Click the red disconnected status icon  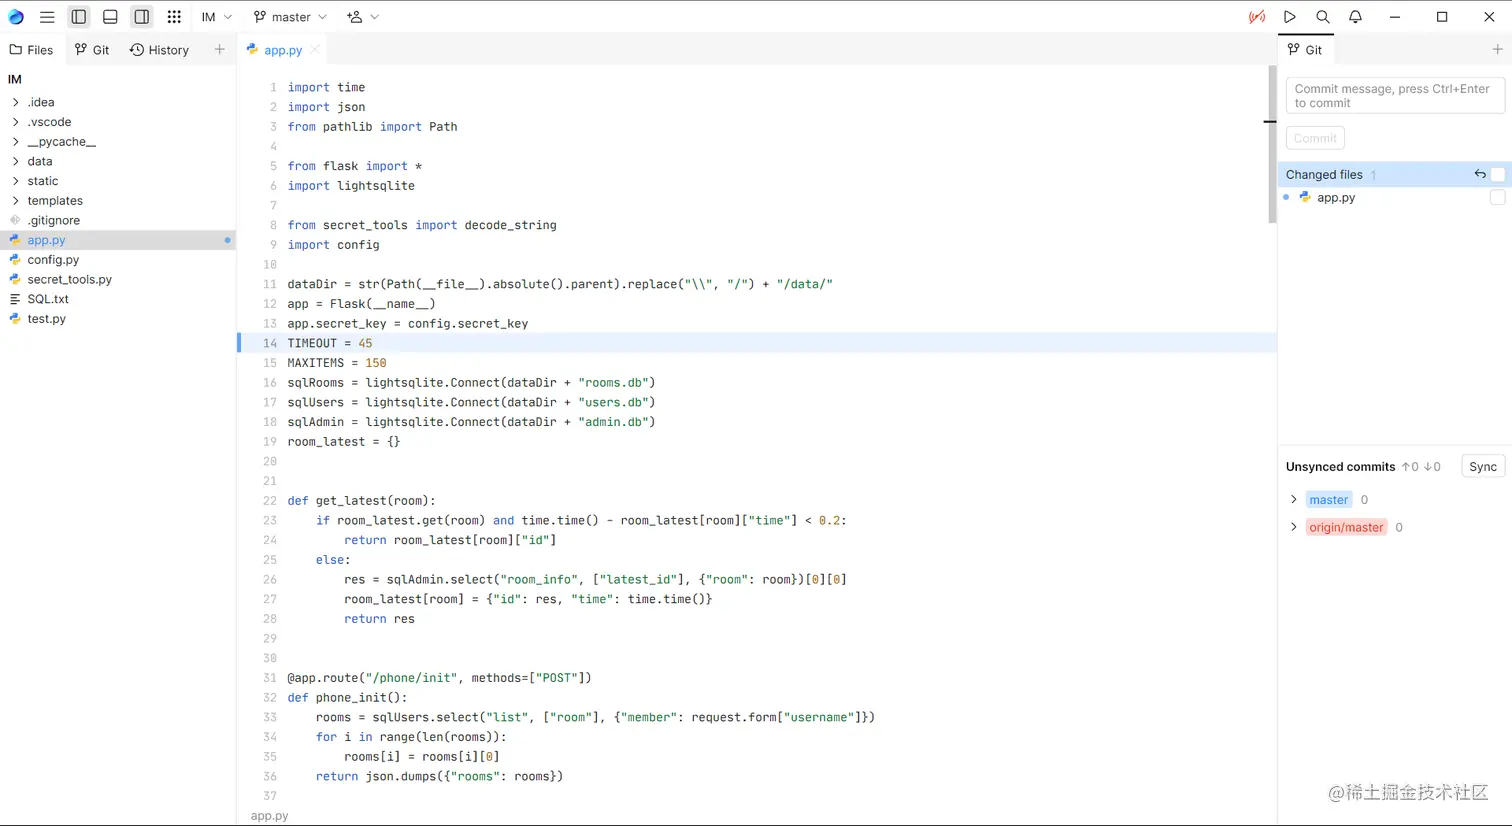(x=1257, y=17)
